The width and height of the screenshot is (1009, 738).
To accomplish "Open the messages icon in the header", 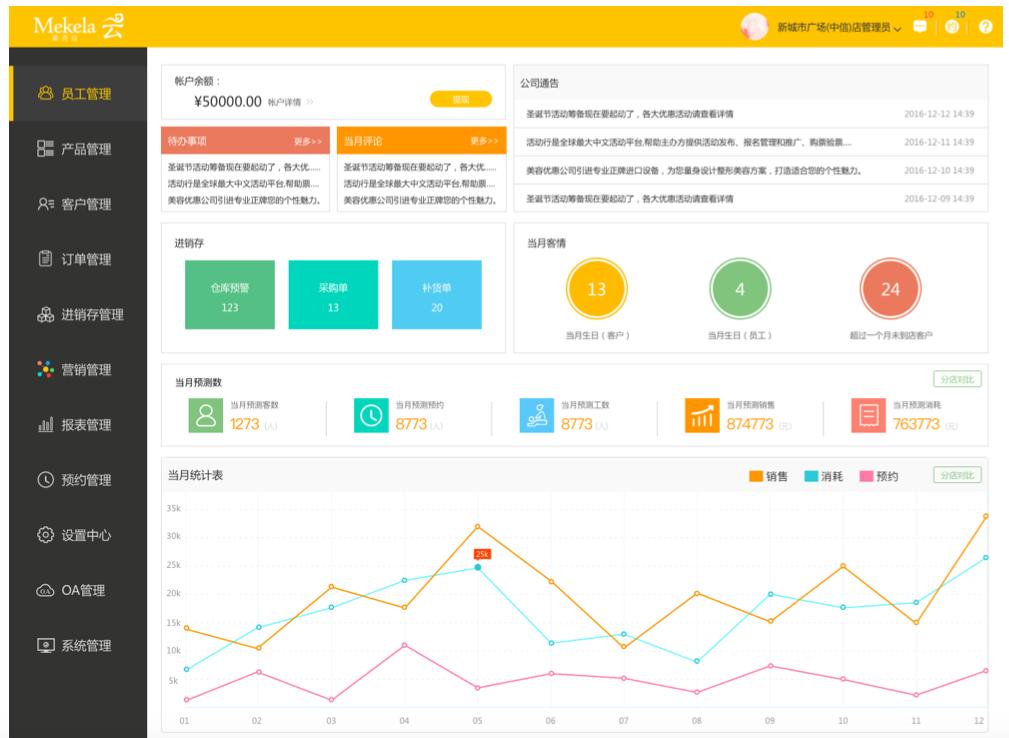I will tap(920, 26).
